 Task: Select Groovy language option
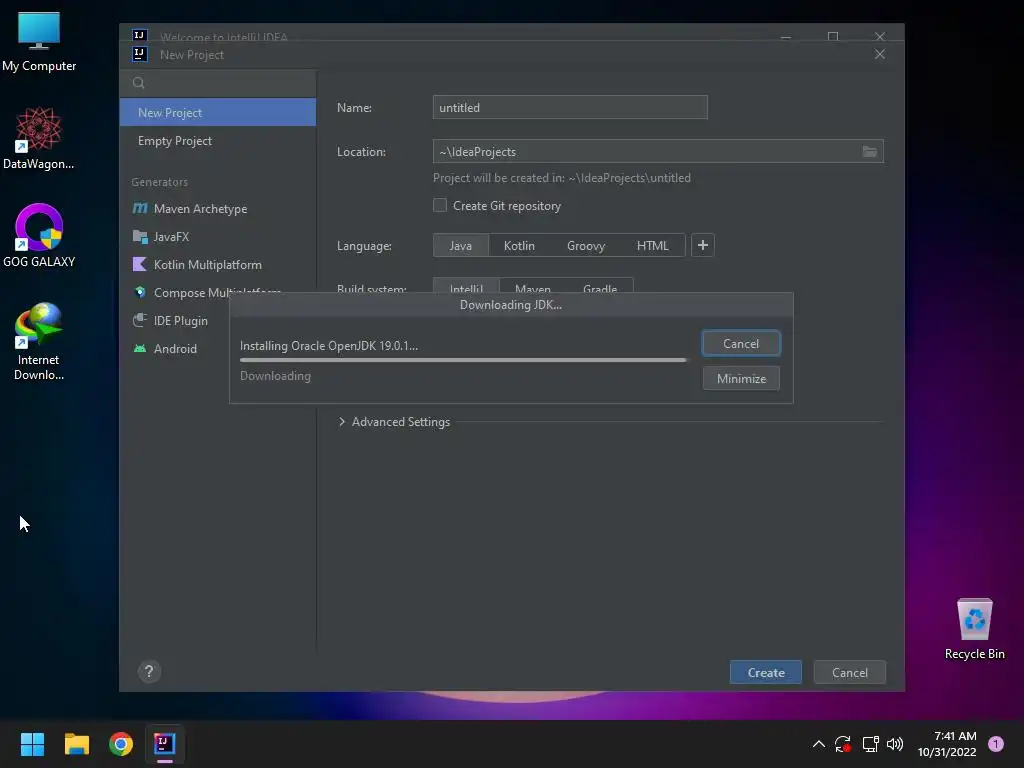[x=586, y=246]
